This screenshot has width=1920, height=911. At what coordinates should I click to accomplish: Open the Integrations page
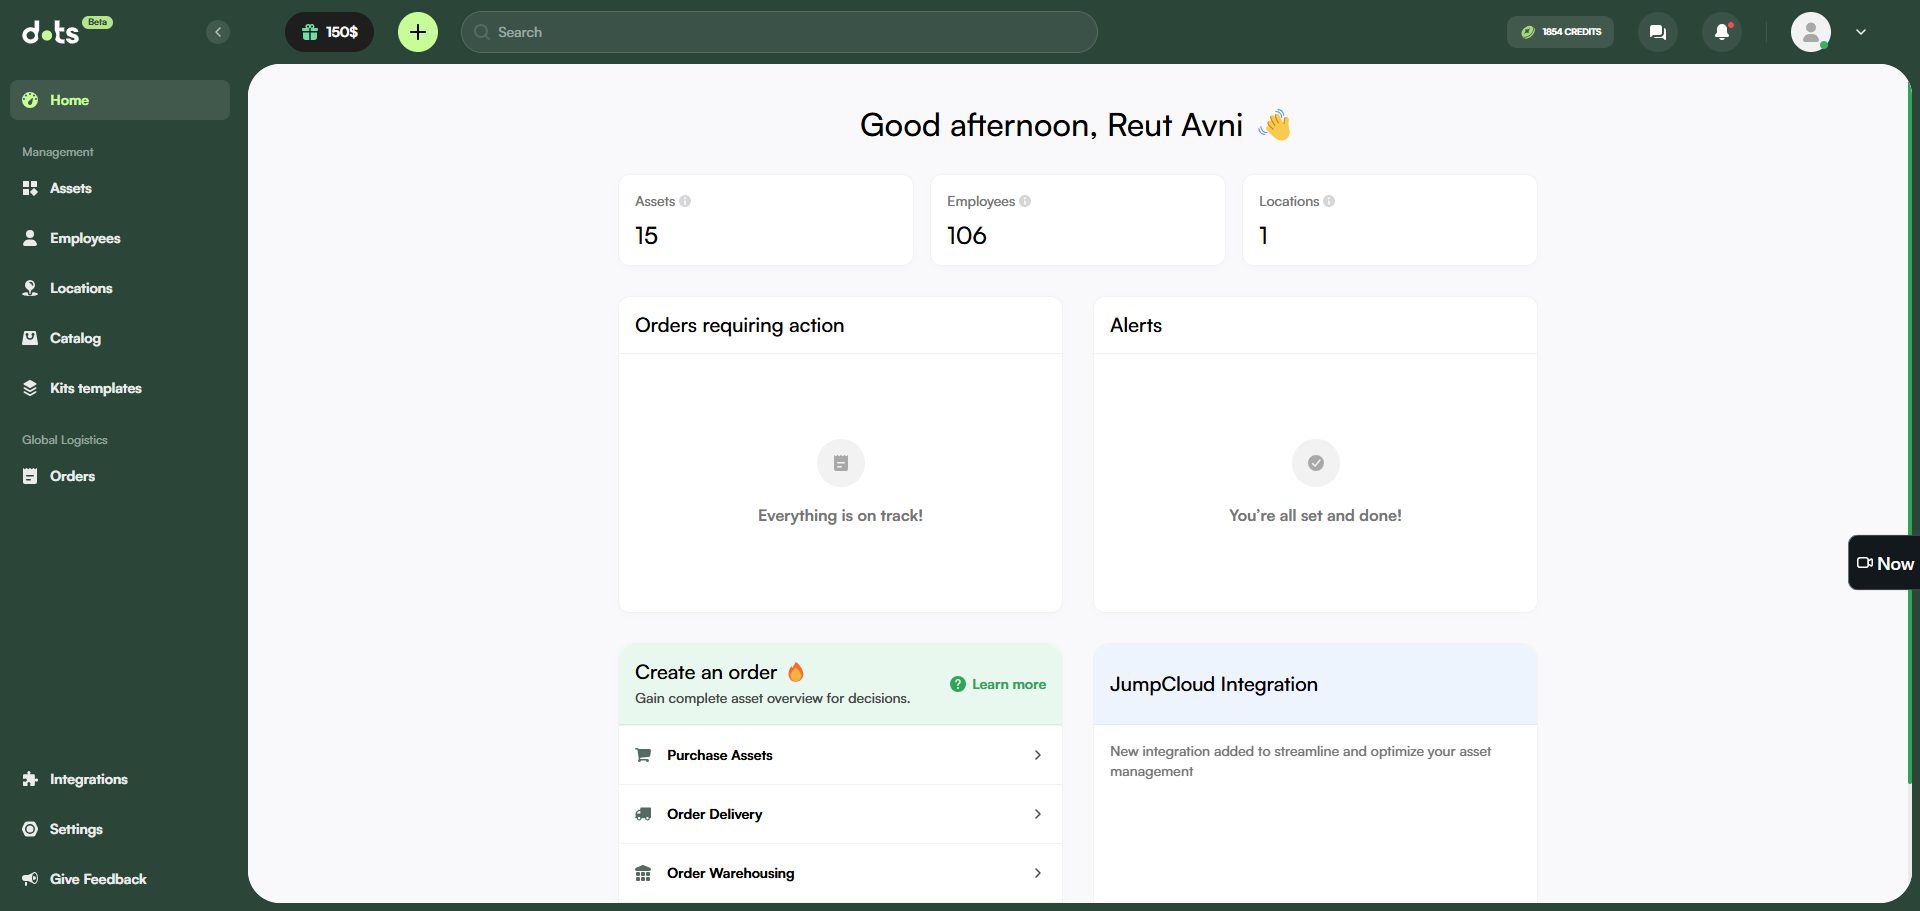coord(88,779)
